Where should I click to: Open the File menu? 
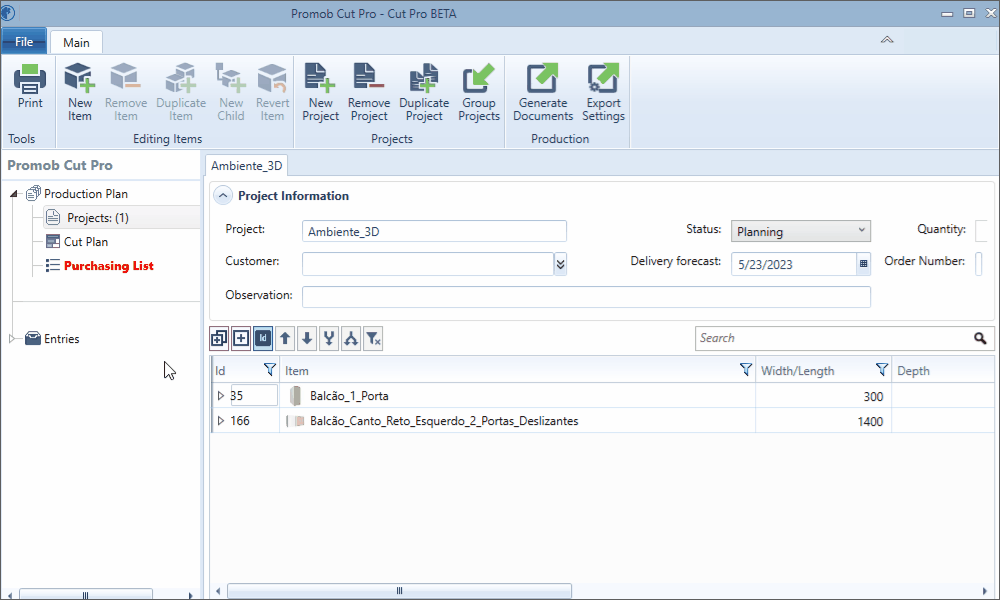click(24, 41)
